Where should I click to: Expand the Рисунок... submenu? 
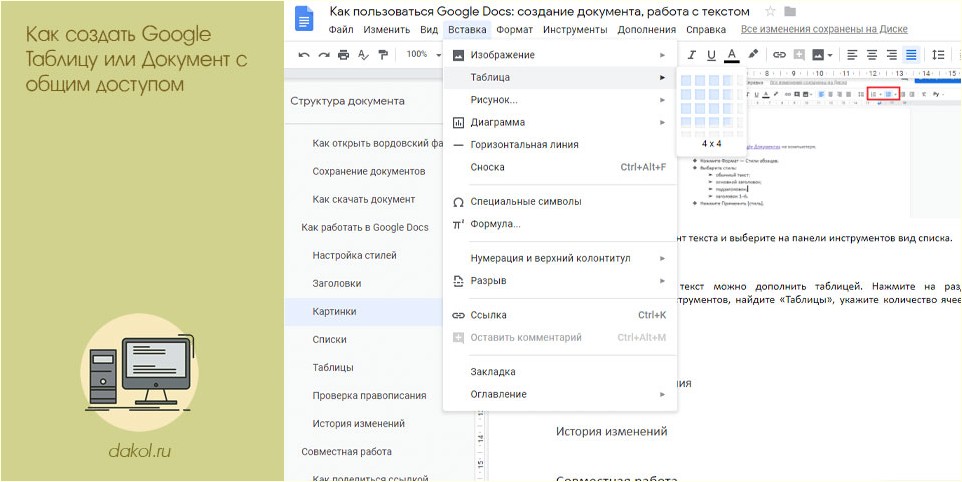[x=560, y=100]
